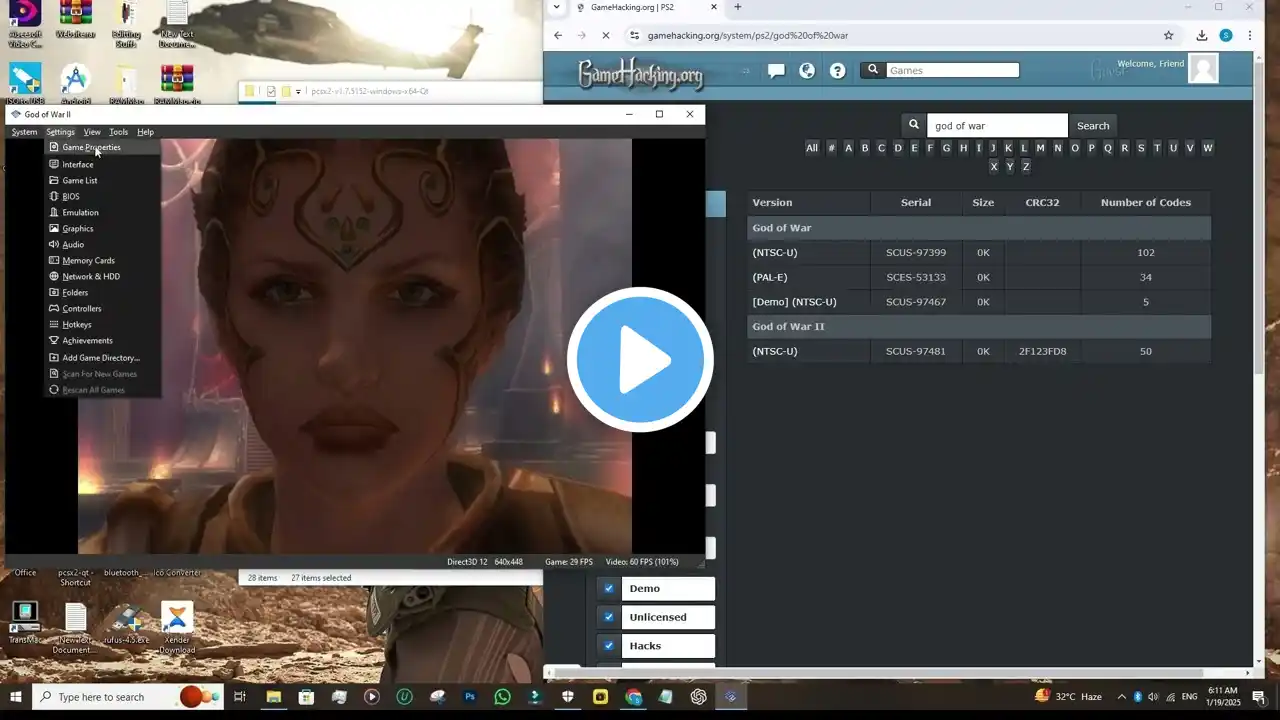The image size is (1280, 720).
Task: Bookmark this page with star icon
Action: point(1168,35)
